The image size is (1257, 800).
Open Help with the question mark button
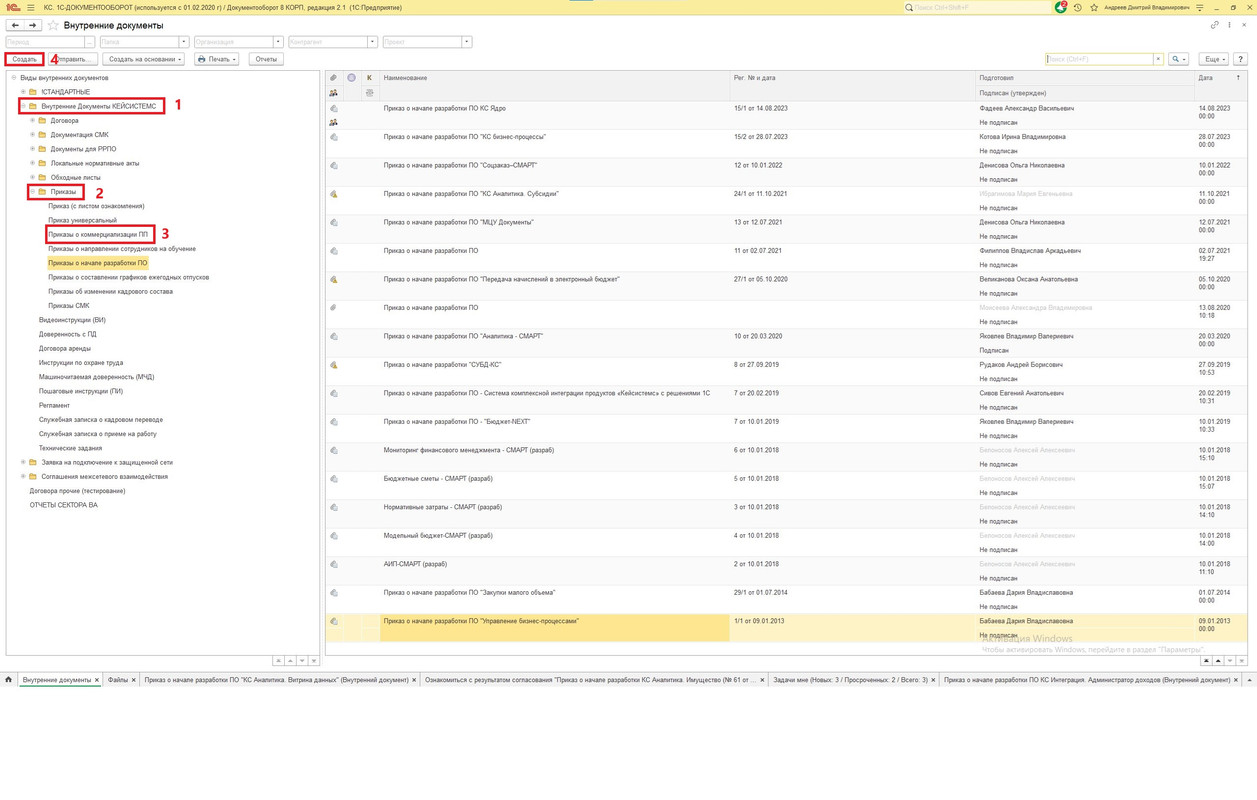(1240, 59)
